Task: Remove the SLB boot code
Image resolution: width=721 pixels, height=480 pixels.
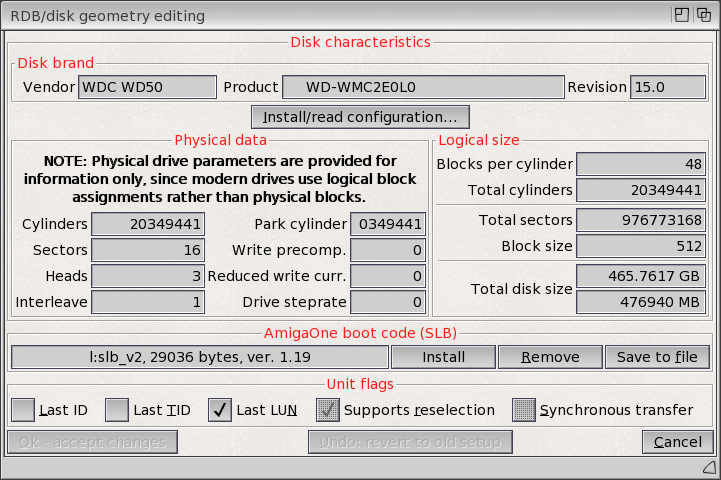Action: (549, 357)
